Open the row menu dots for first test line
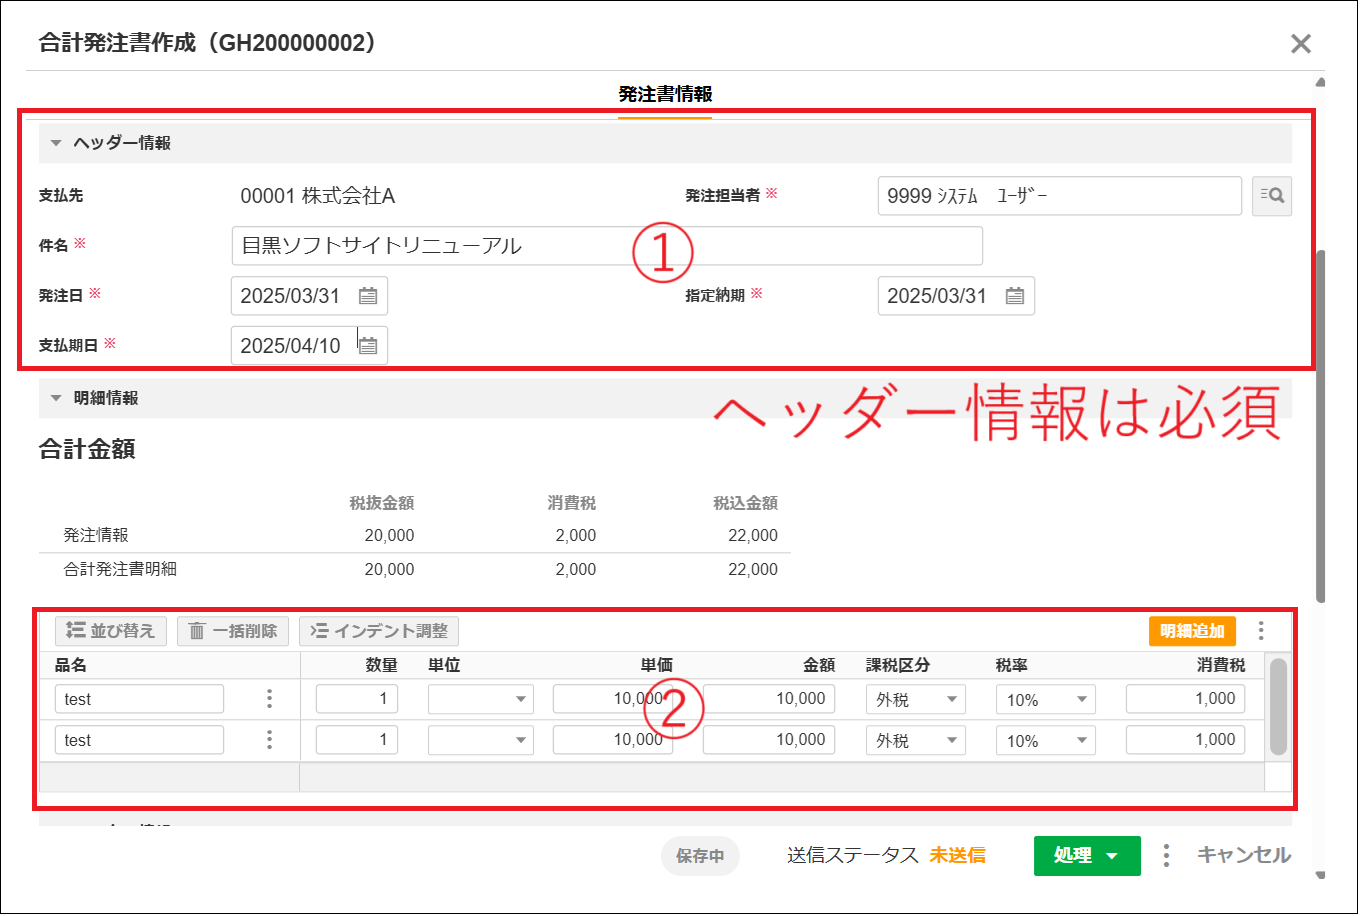This screenshot has width=1360, height=916. tap(269, 699)
